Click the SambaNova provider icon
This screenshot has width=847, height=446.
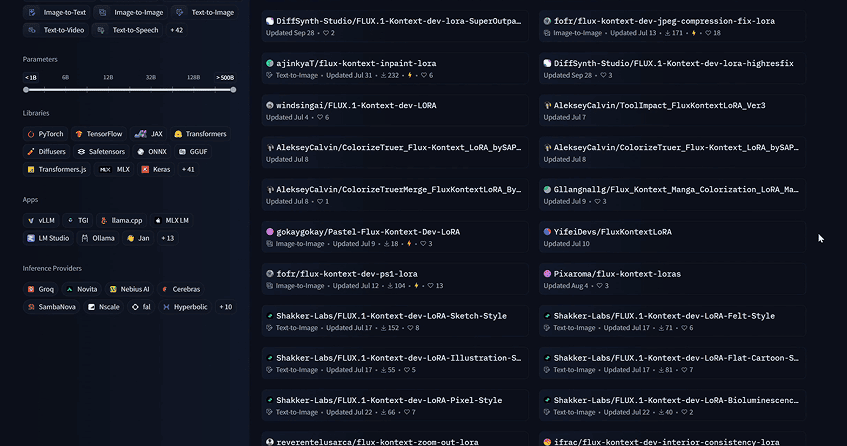[31, 307]
